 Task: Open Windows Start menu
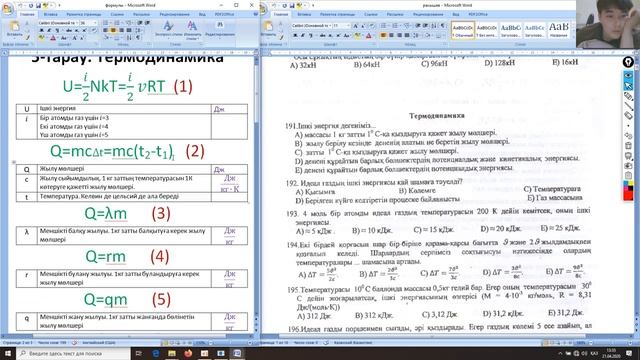pyautogui.click(x=8, y=353)
